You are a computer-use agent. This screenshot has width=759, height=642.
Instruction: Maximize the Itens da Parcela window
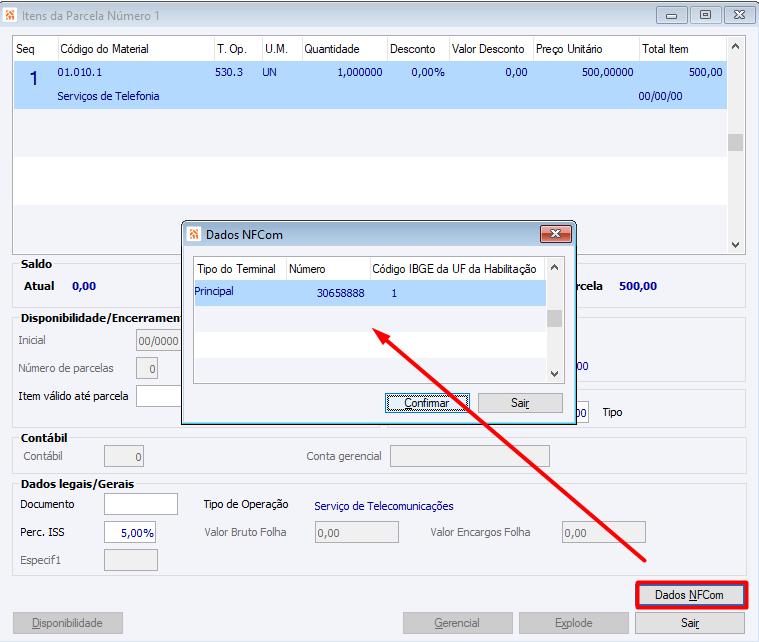[x=705, y=15]
